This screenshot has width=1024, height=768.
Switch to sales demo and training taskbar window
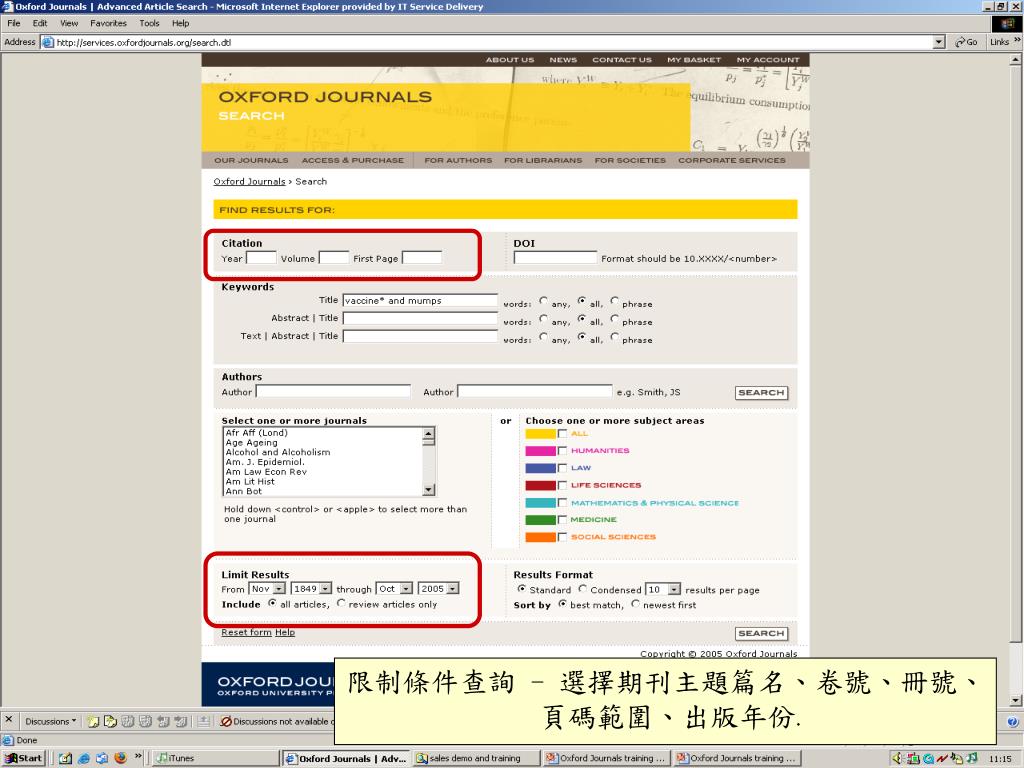point(476,758)
